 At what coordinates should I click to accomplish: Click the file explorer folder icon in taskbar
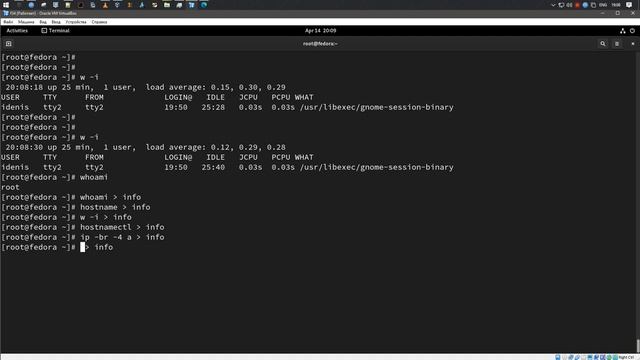point(167,5)
